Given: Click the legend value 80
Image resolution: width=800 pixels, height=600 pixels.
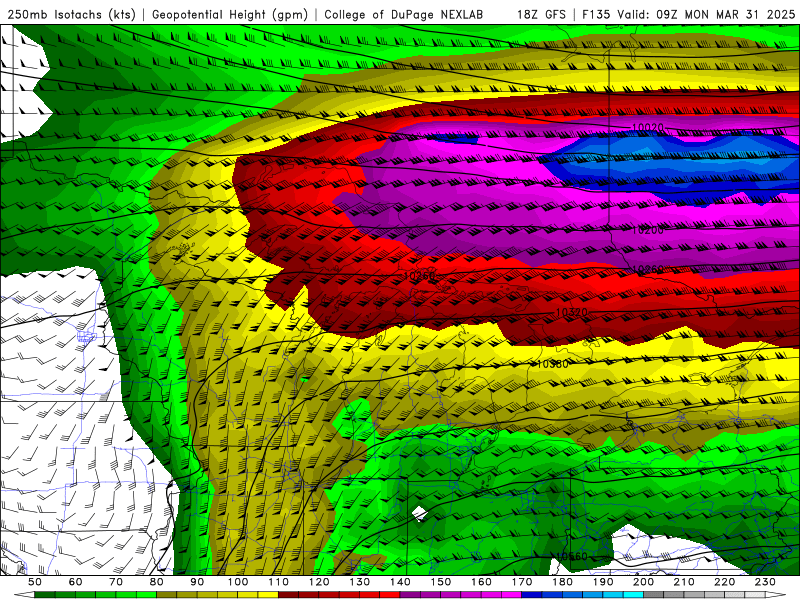Looking at the screenshot, I should pos(156,582).
